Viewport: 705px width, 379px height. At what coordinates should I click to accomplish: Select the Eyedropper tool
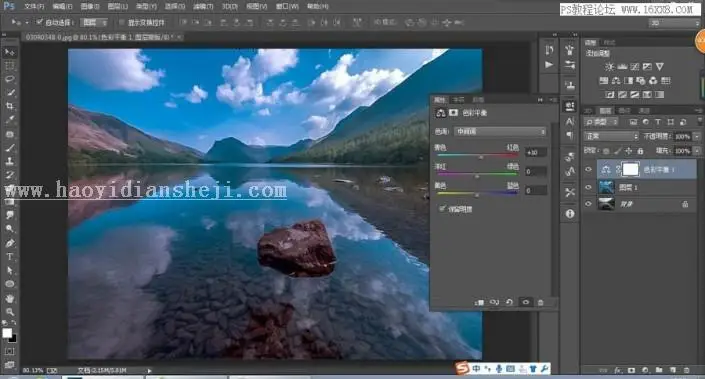click(x=9, y=120)
